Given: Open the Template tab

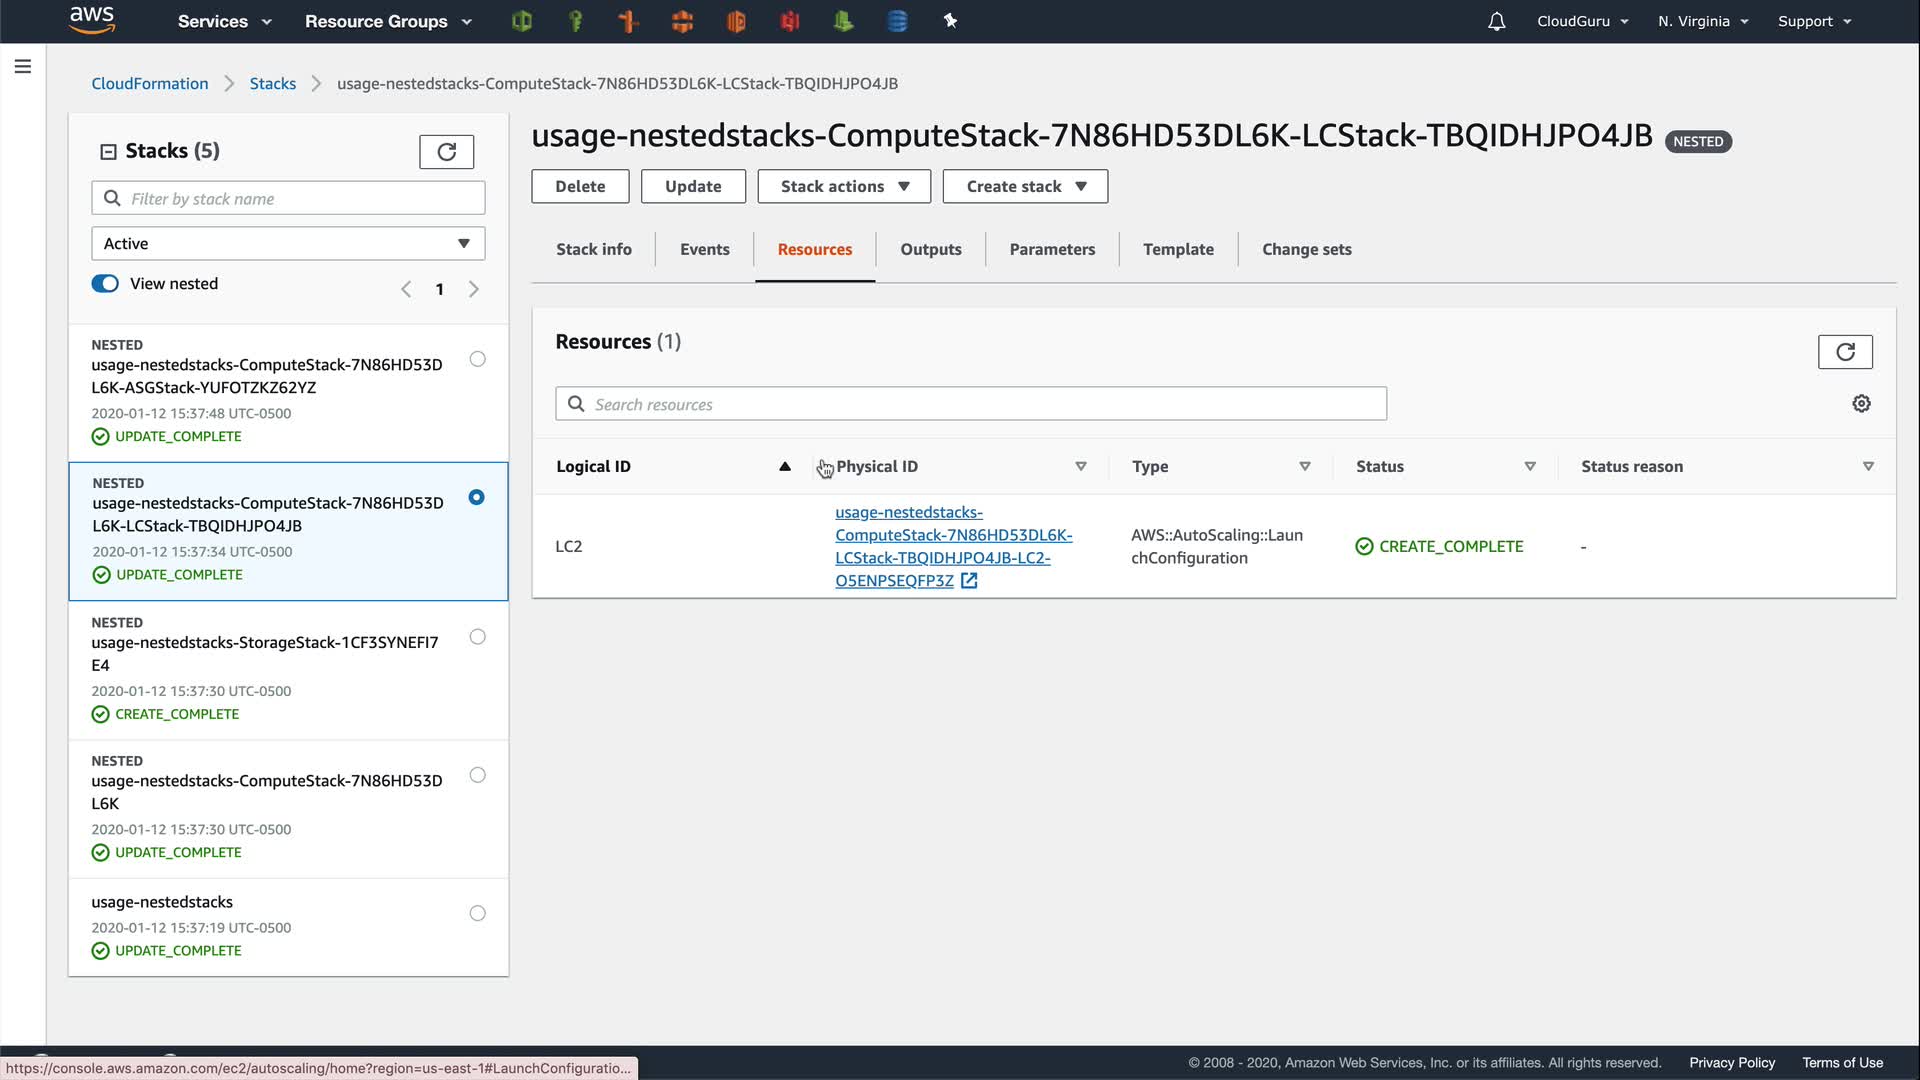Looking at the screenshot, I should [x=1177, y=250].
